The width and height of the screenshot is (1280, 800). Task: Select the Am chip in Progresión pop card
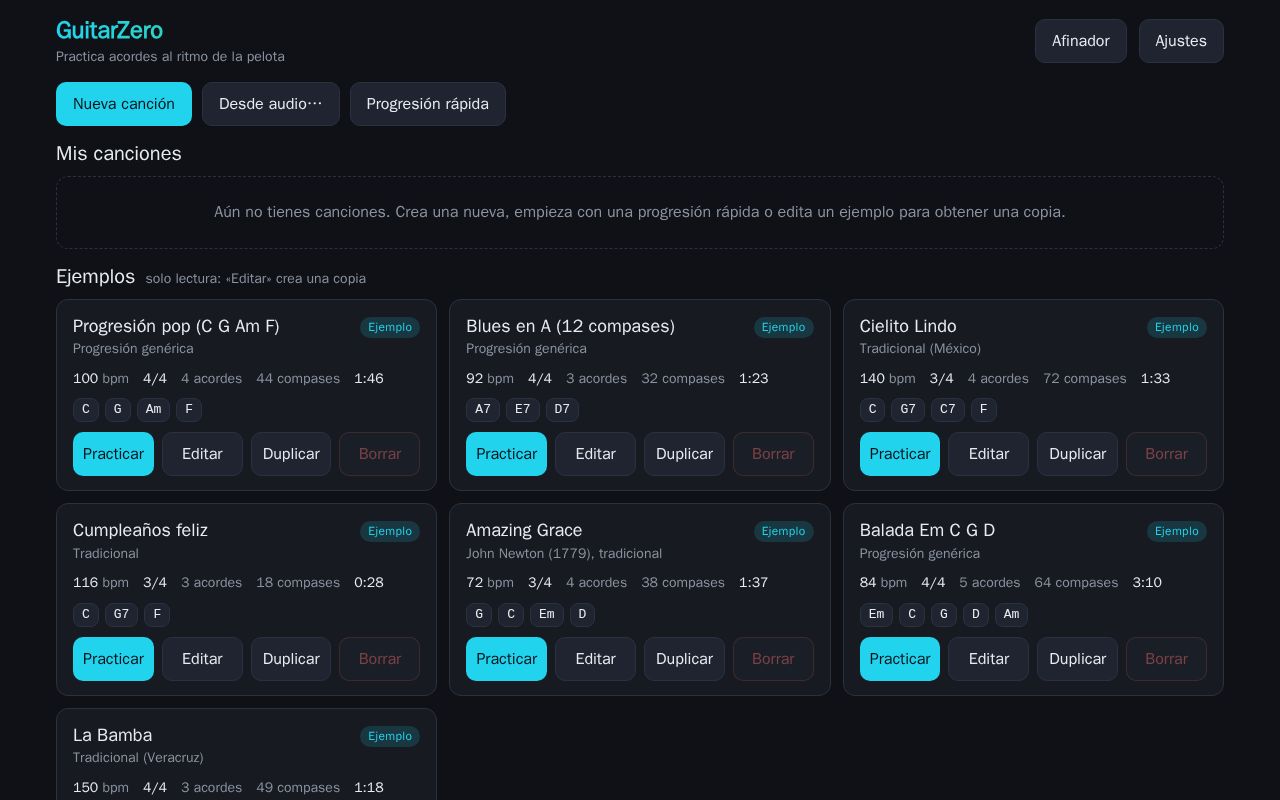(153, 410)
